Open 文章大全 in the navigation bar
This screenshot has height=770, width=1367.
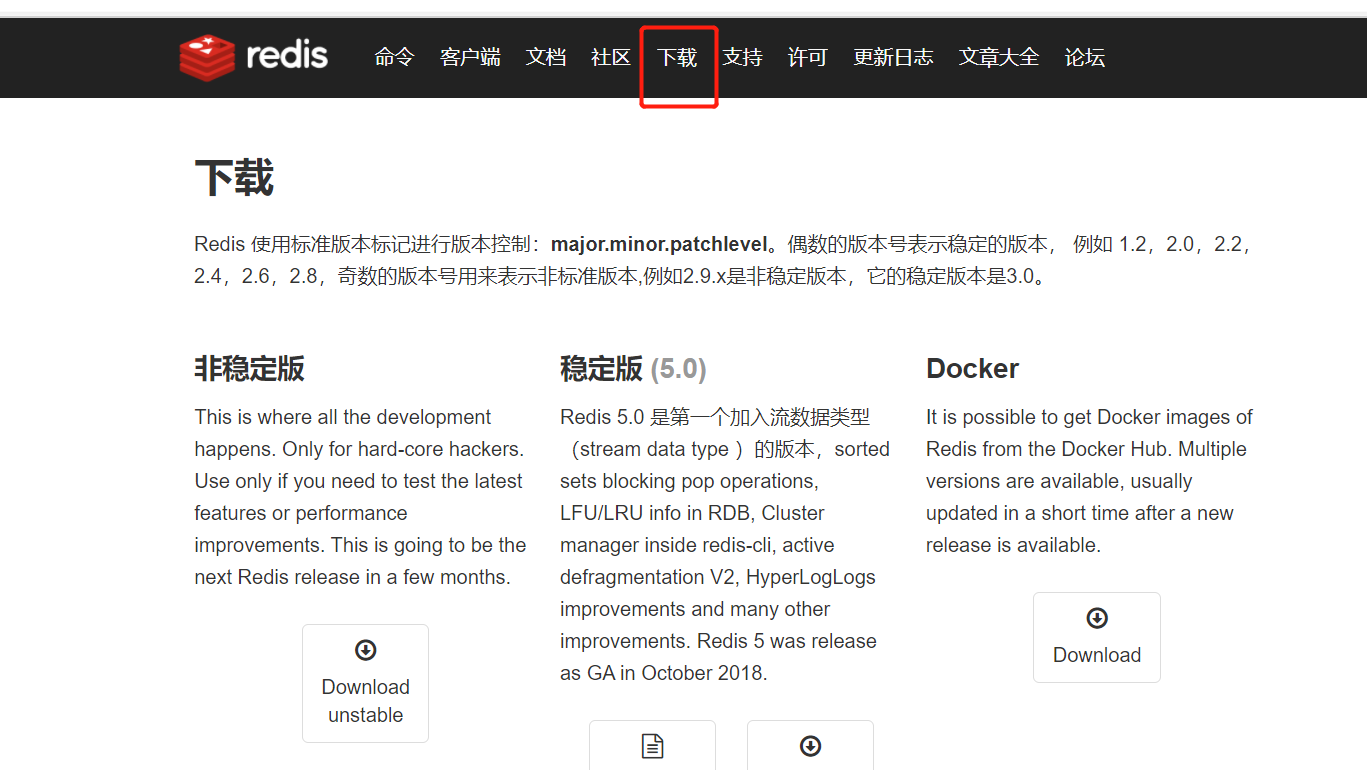tap(999, 57)
